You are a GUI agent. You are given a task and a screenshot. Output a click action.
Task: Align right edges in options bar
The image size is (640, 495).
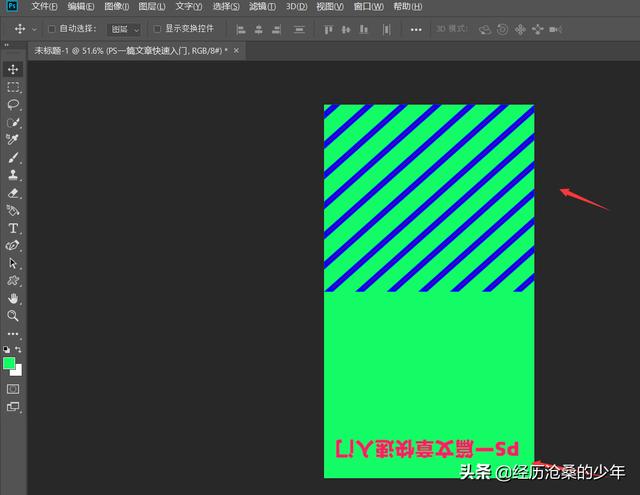click(276, 29)
